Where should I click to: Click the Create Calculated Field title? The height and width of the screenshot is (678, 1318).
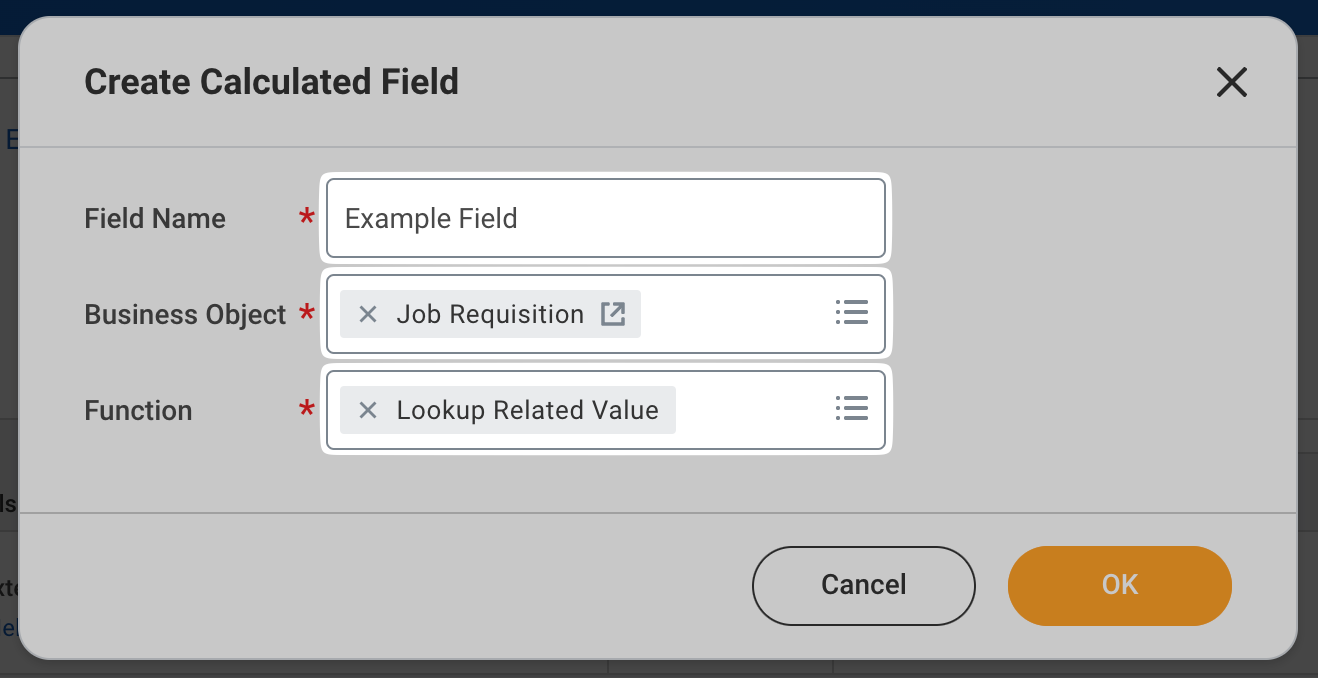click(271, 82)
